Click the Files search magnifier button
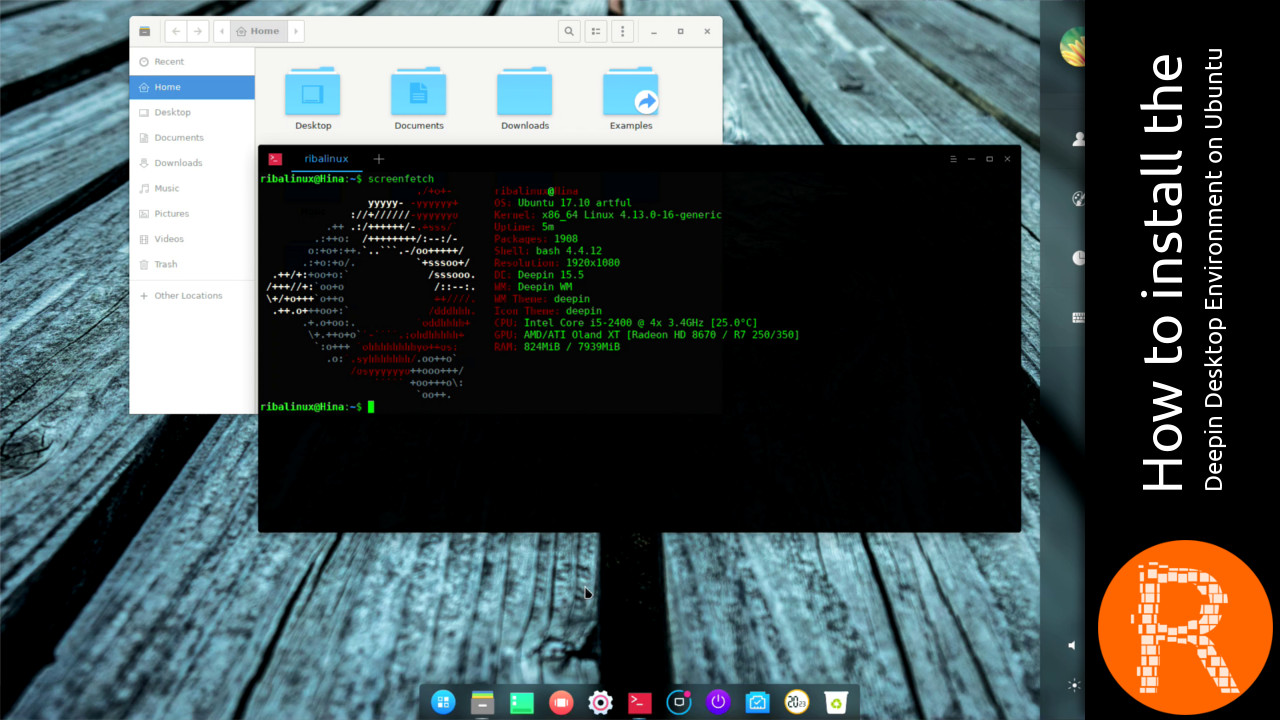This screenshot has width=1280, height=720. click(x=569, y=31)
